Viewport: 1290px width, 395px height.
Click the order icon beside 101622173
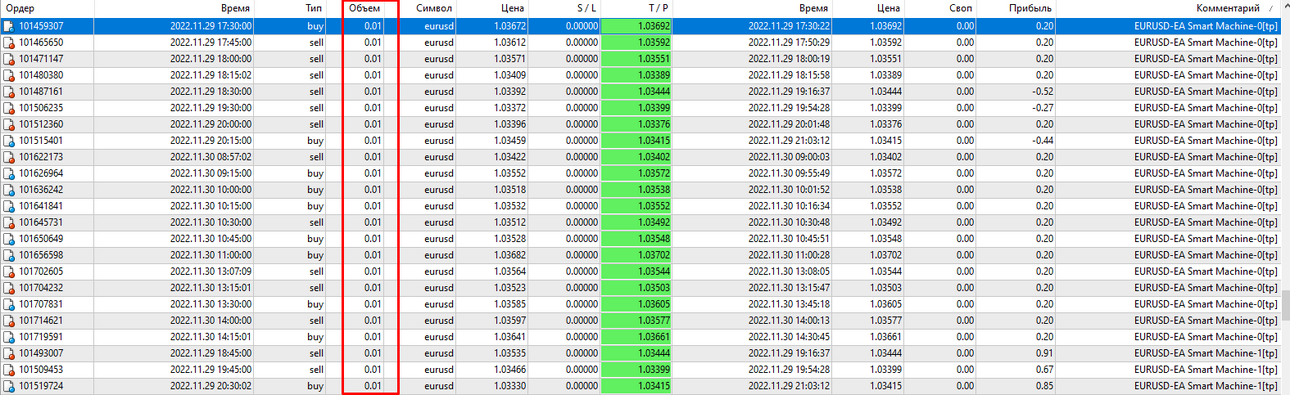[x=9, y=157]
